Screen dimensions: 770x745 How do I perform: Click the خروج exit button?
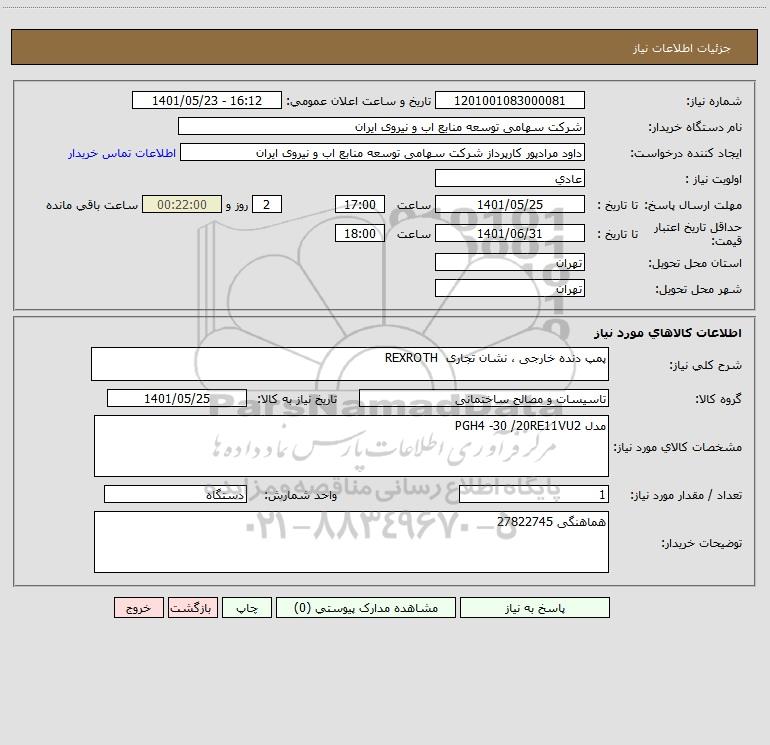click(138, 608)
